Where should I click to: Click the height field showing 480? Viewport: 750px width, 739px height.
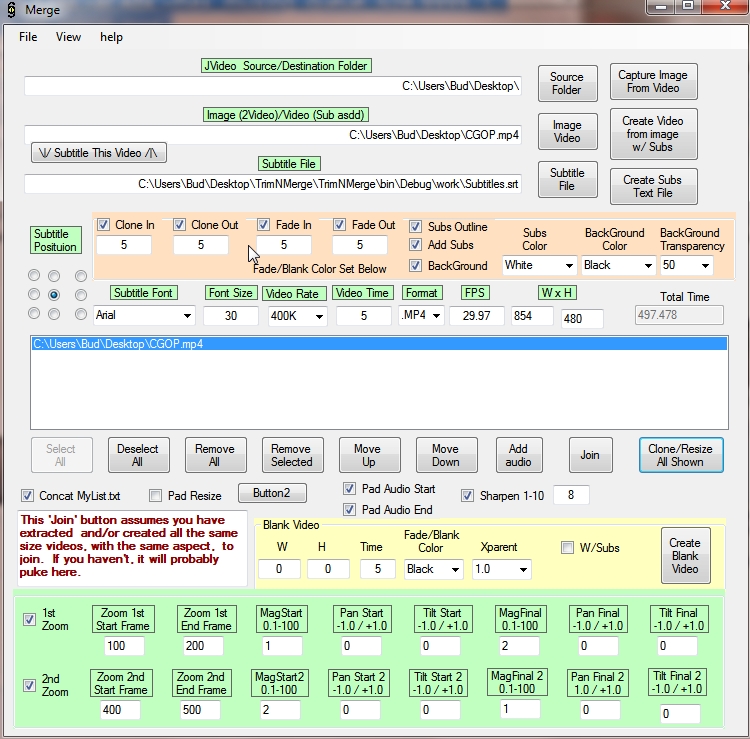[582, 319]
